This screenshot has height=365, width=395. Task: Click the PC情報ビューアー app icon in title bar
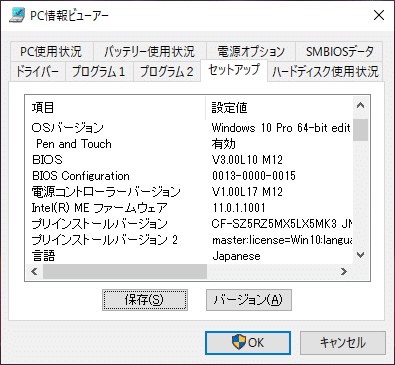tap(17, 15)
